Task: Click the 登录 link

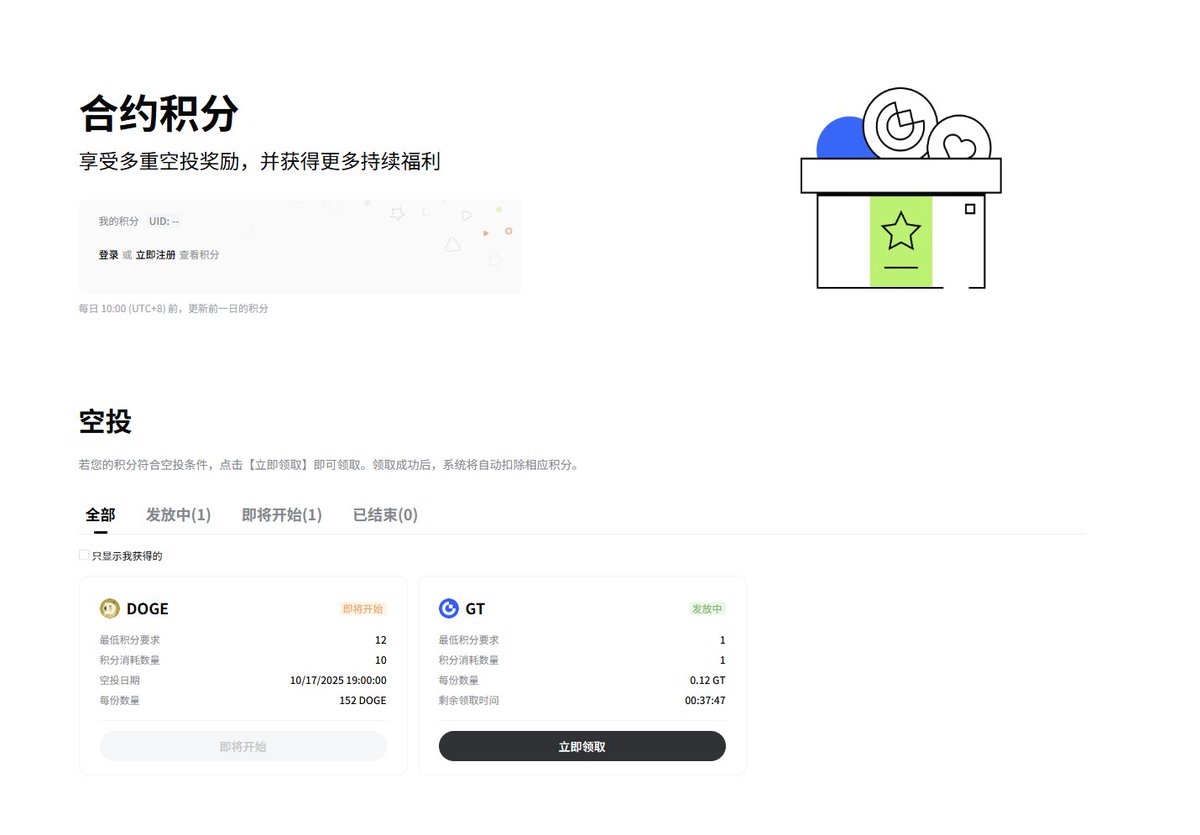Action: click(108, 255)
